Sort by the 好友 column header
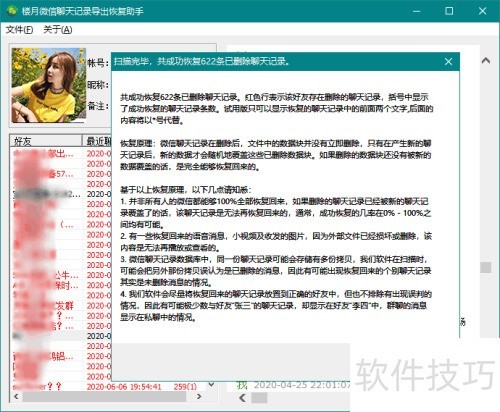This screenshot has width=500, height=412. click(x=46, y=141)
